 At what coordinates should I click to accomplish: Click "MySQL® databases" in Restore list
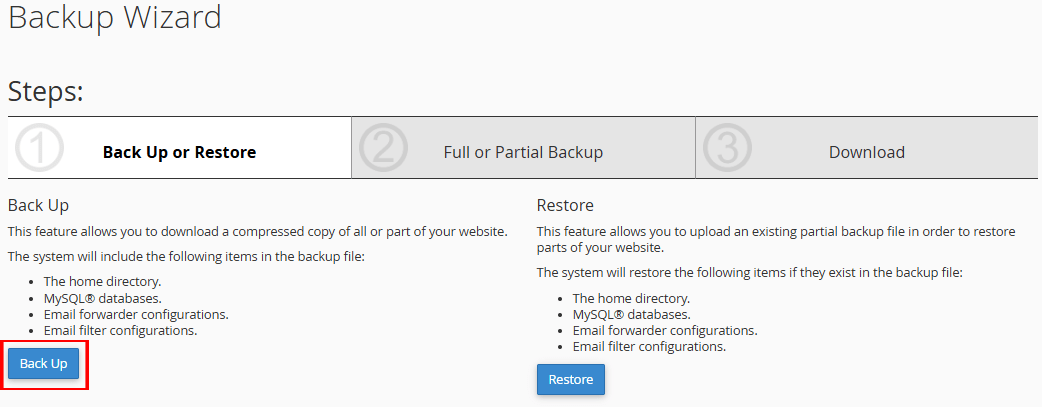coord(631,314)
